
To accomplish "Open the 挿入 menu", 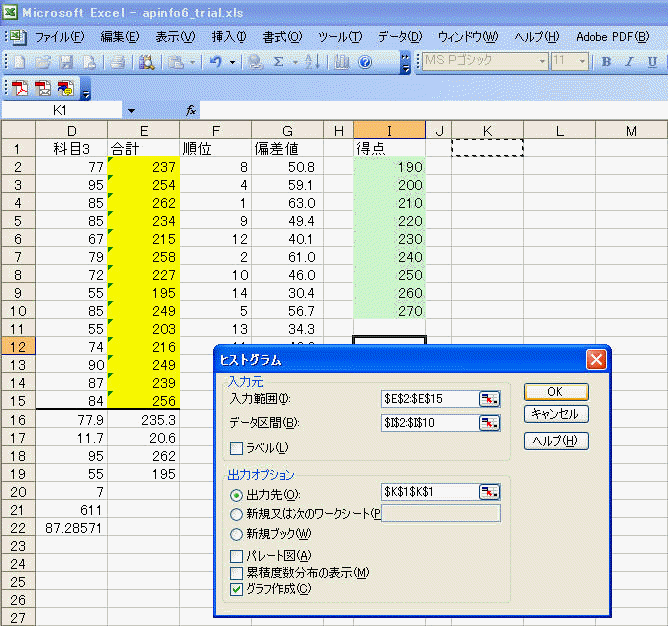I will coord(229,37).
